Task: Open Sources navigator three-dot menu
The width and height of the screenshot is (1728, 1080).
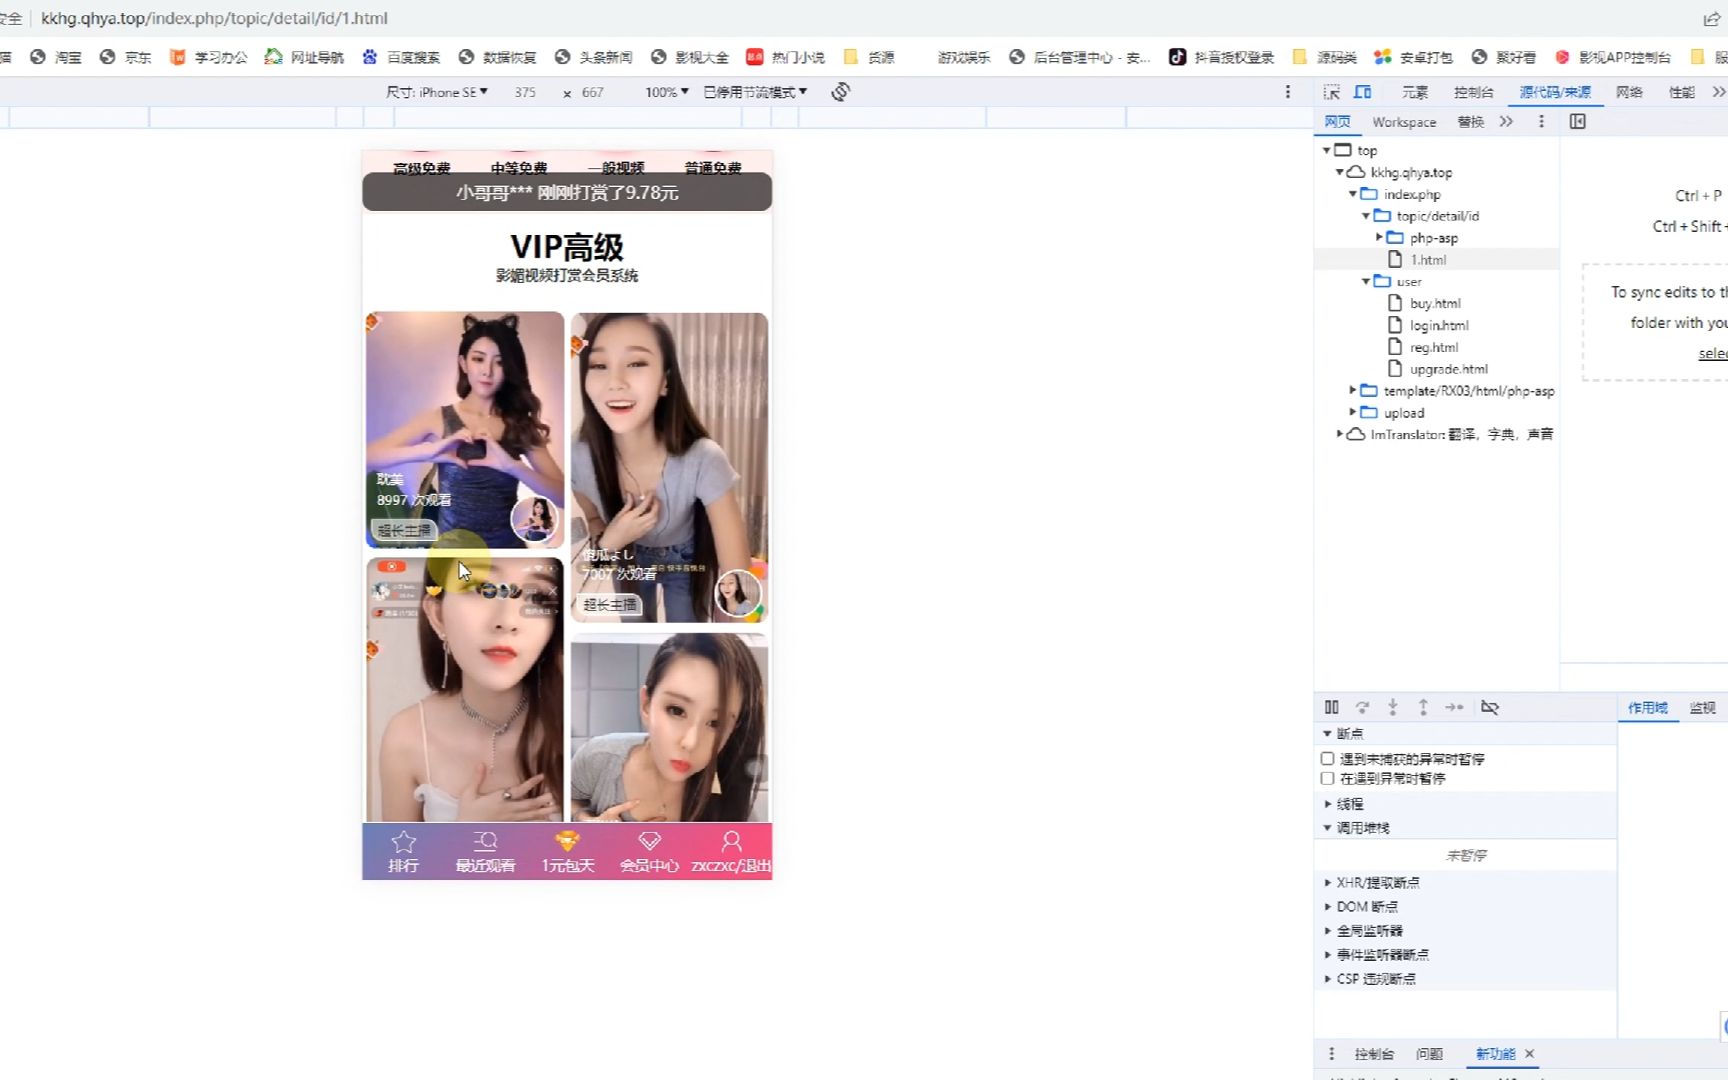Action: [1541, 122]
